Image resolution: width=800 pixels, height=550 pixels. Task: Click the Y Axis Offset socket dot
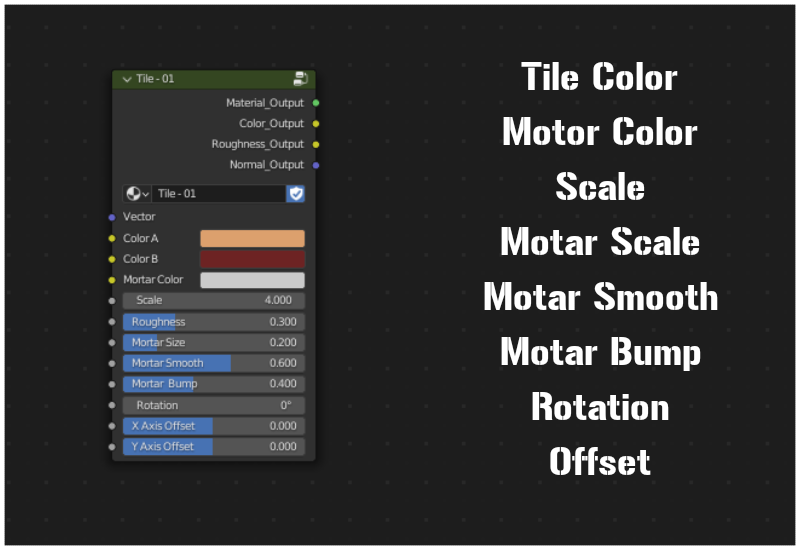point(112,447)
